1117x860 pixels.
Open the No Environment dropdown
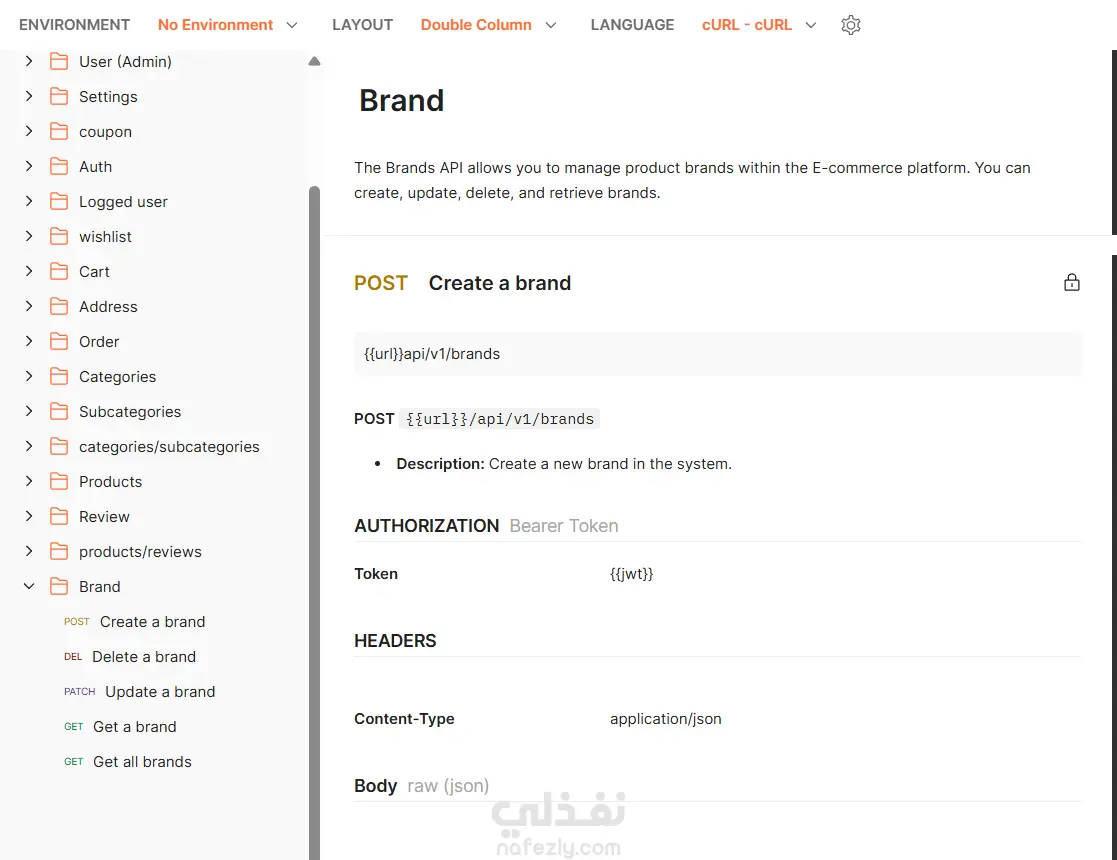pyautogui.click(x=228, y=25)
